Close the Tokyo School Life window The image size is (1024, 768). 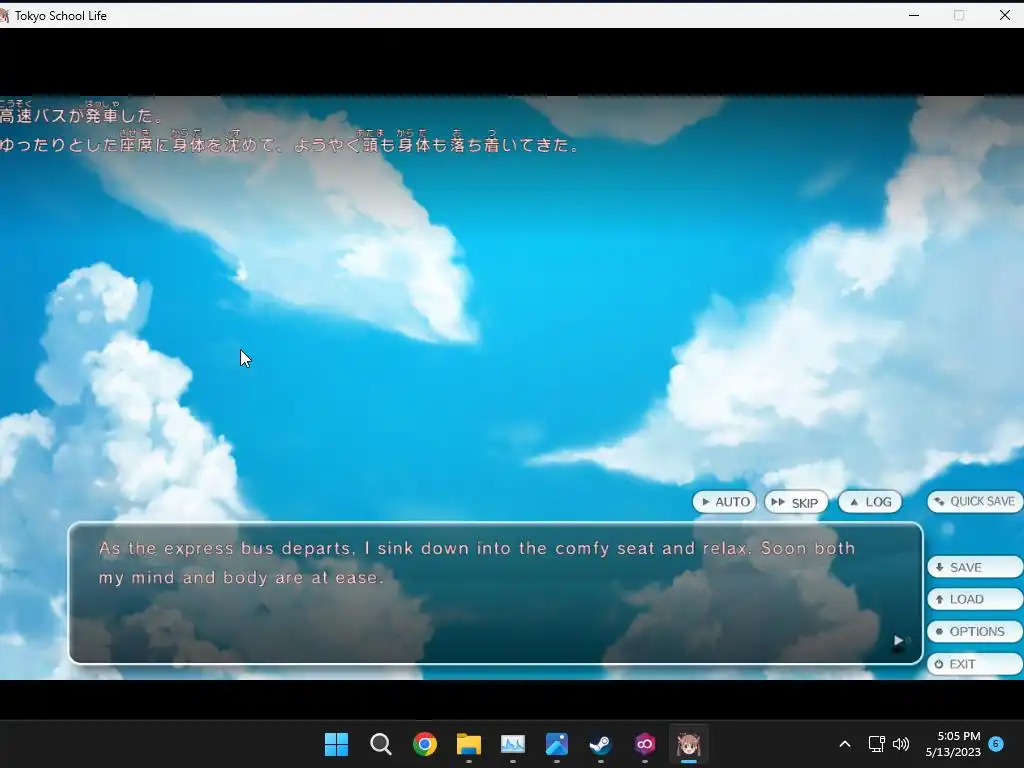[1004, 15]
